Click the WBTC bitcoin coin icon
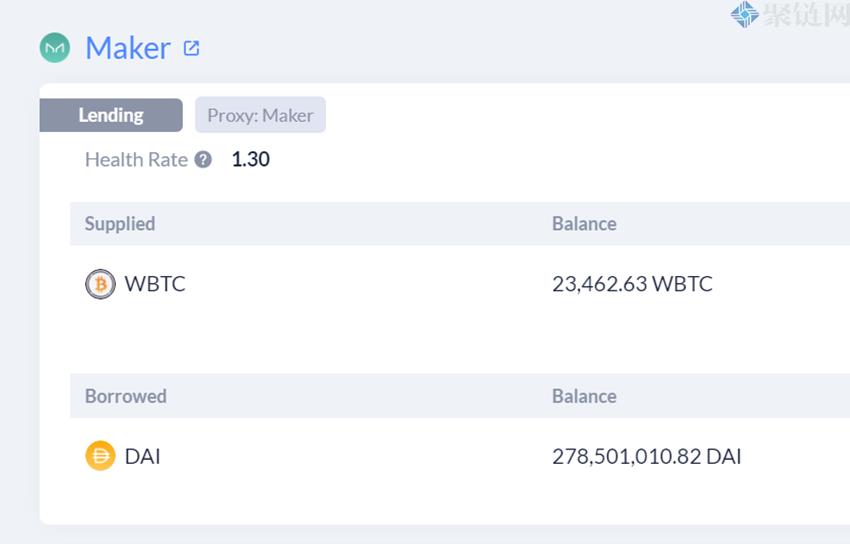 point(100,284)
